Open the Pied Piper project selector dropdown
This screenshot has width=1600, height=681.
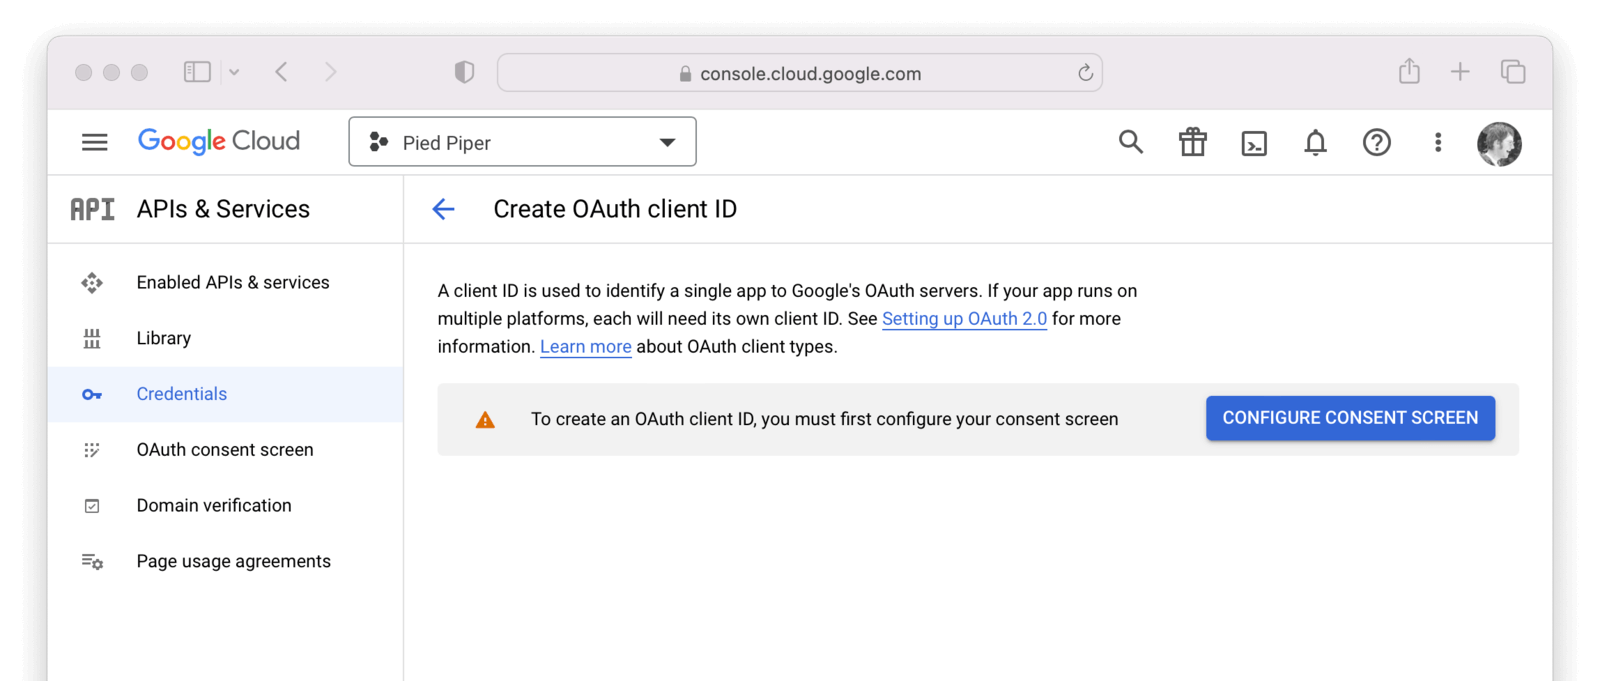522,142
